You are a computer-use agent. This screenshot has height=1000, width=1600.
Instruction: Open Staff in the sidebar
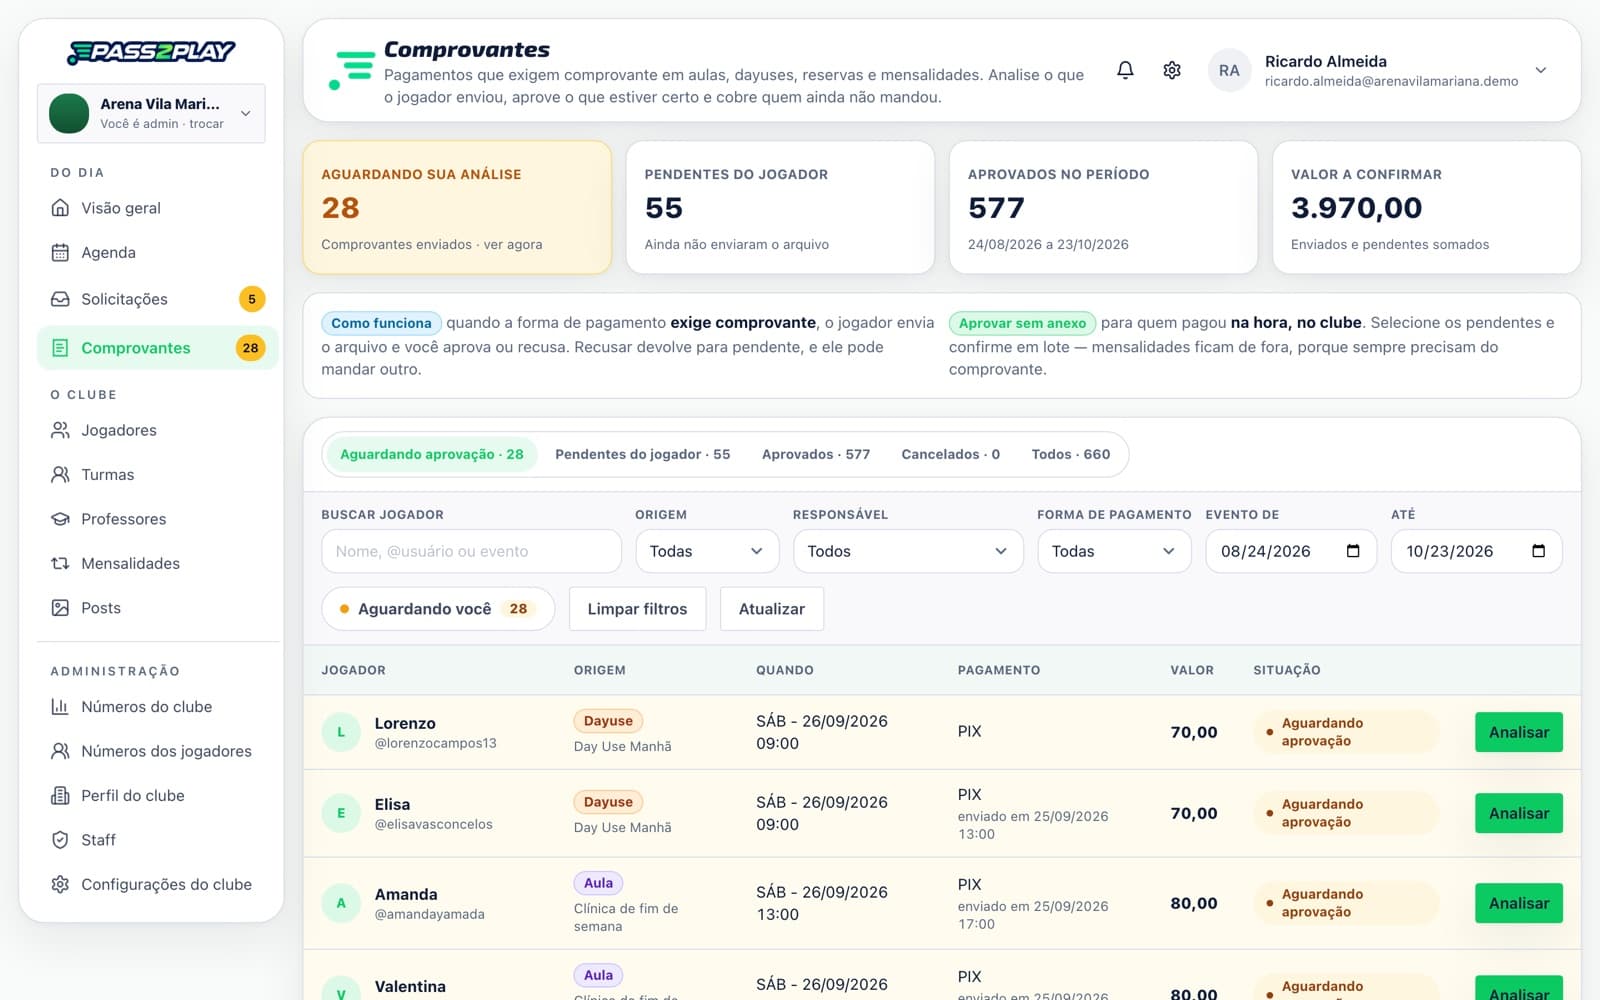coord(157,840)
